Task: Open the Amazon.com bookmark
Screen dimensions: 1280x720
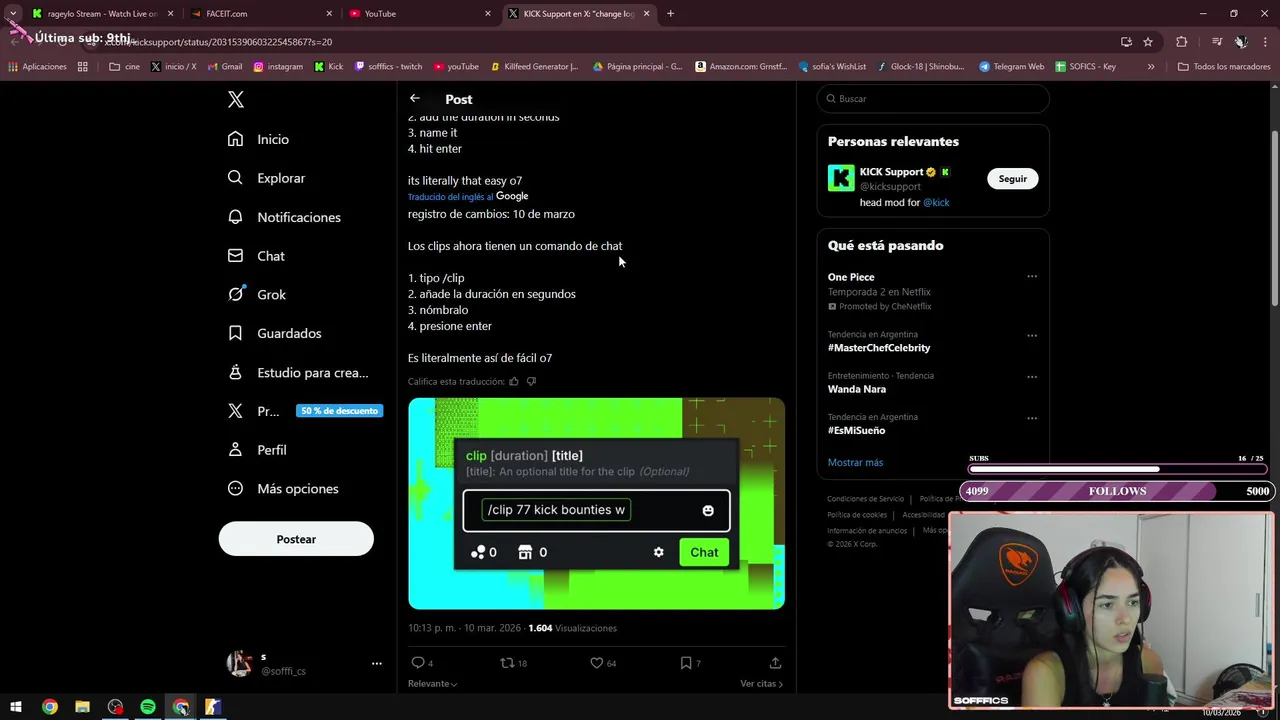Action: pyautogui.click(x=741, y=67)
